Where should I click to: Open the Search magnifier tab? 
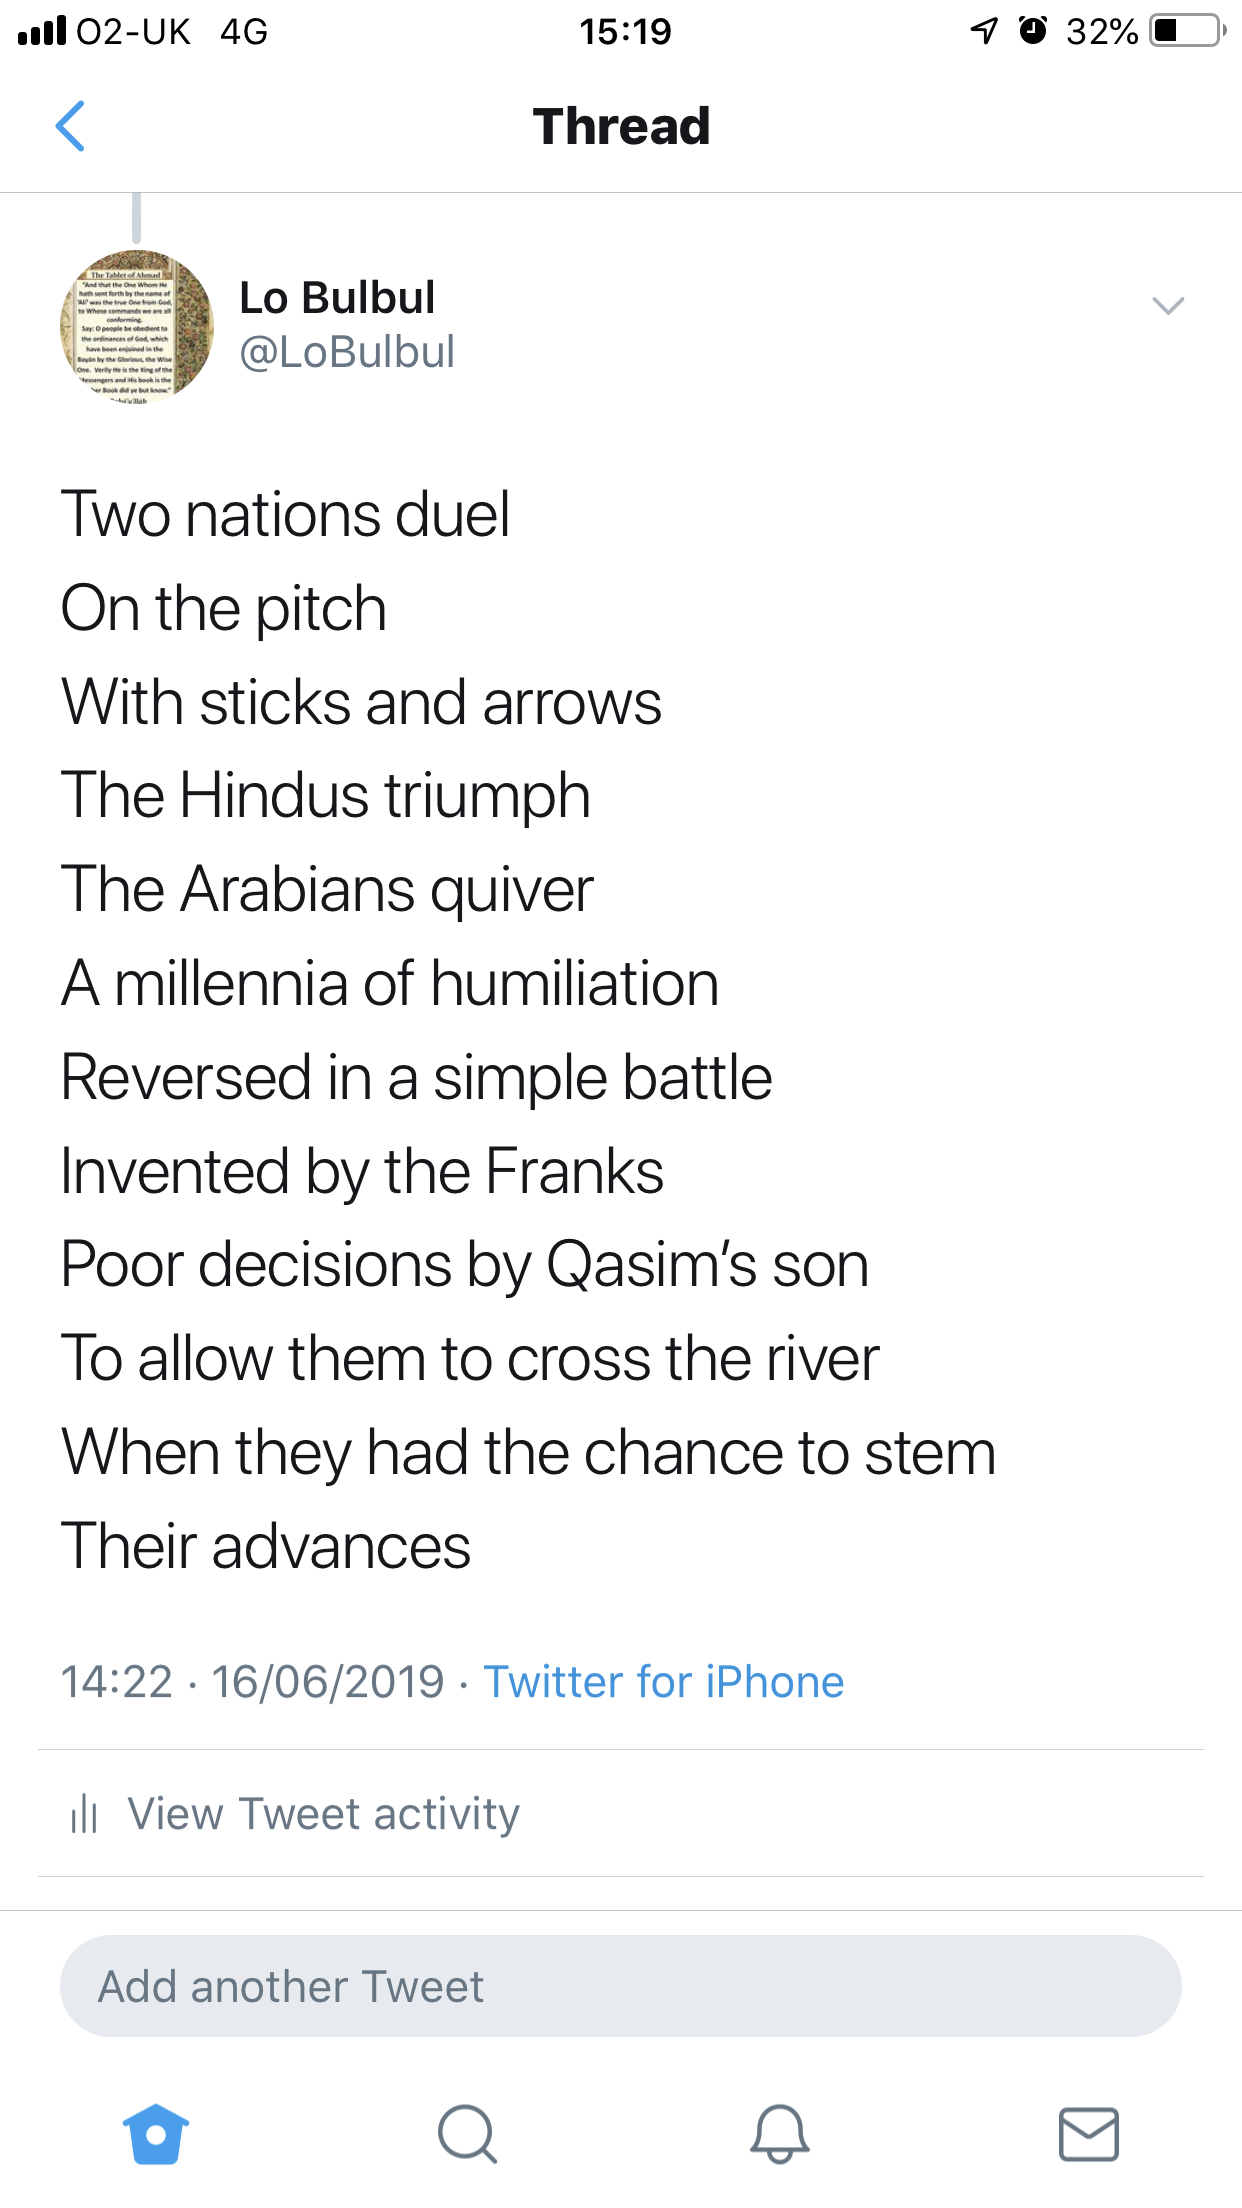(467, 2134)
